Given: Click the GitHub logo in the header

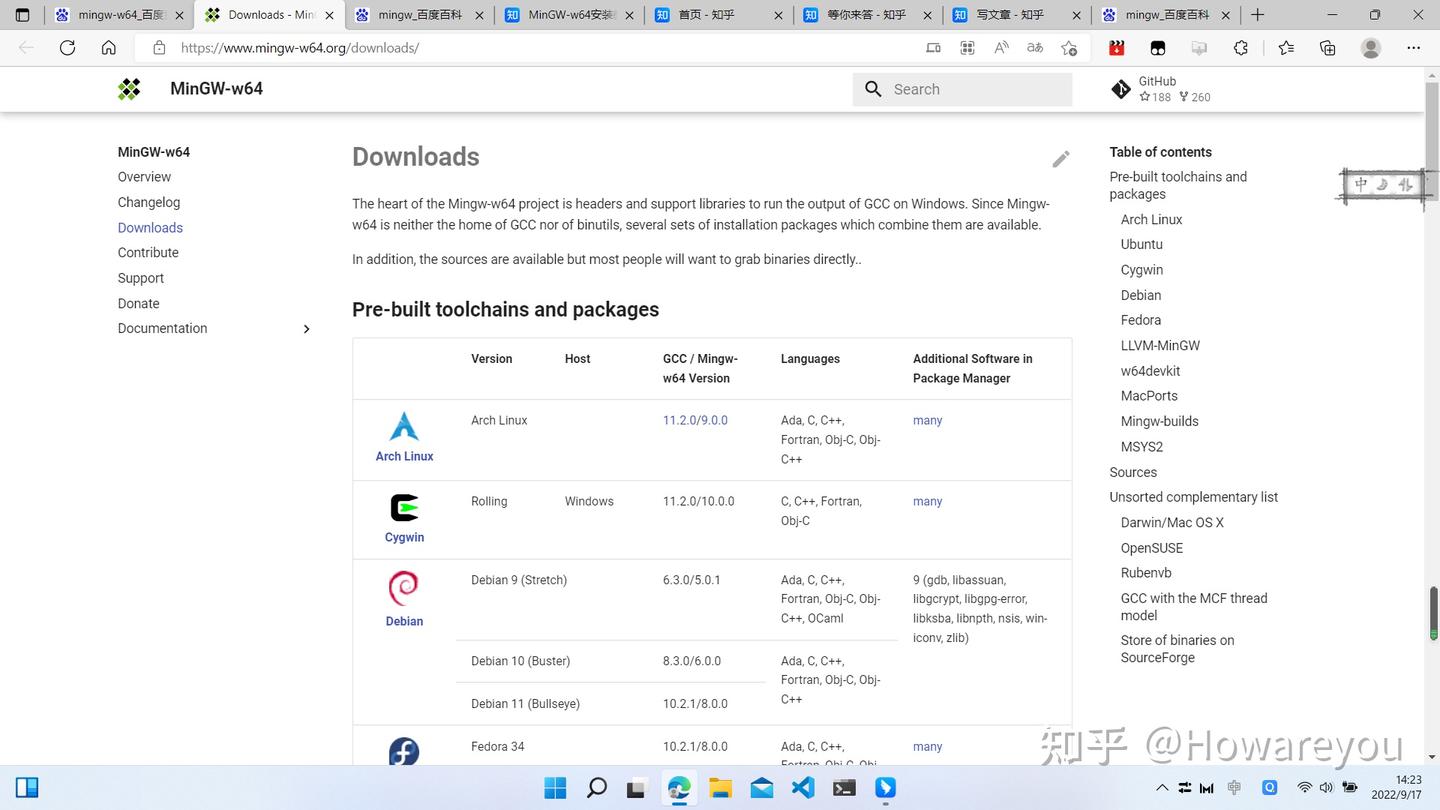Looking at the screenshot, I should (x=1121, y=88).
